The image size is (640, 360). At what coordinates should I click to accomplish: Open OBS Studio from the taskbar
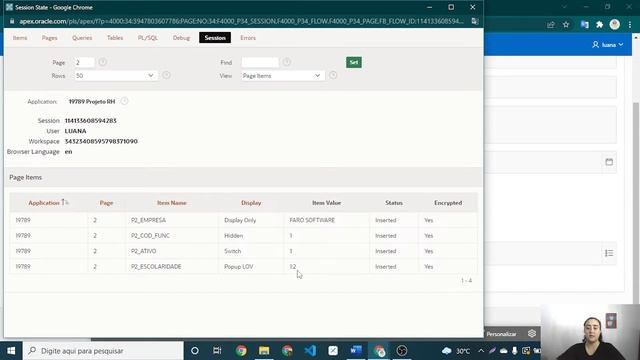point(402,351)
